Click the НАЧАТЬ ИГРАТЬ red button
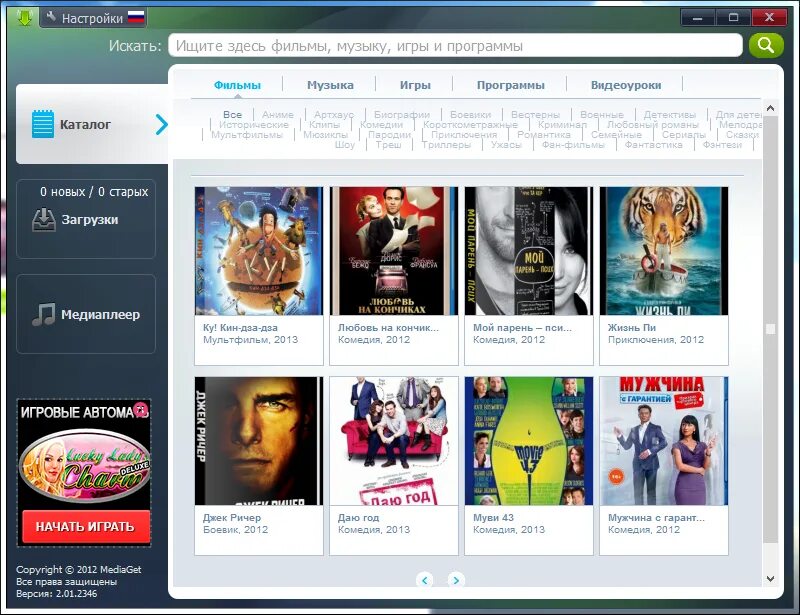The image size is (800, 615). click(86, 526)
